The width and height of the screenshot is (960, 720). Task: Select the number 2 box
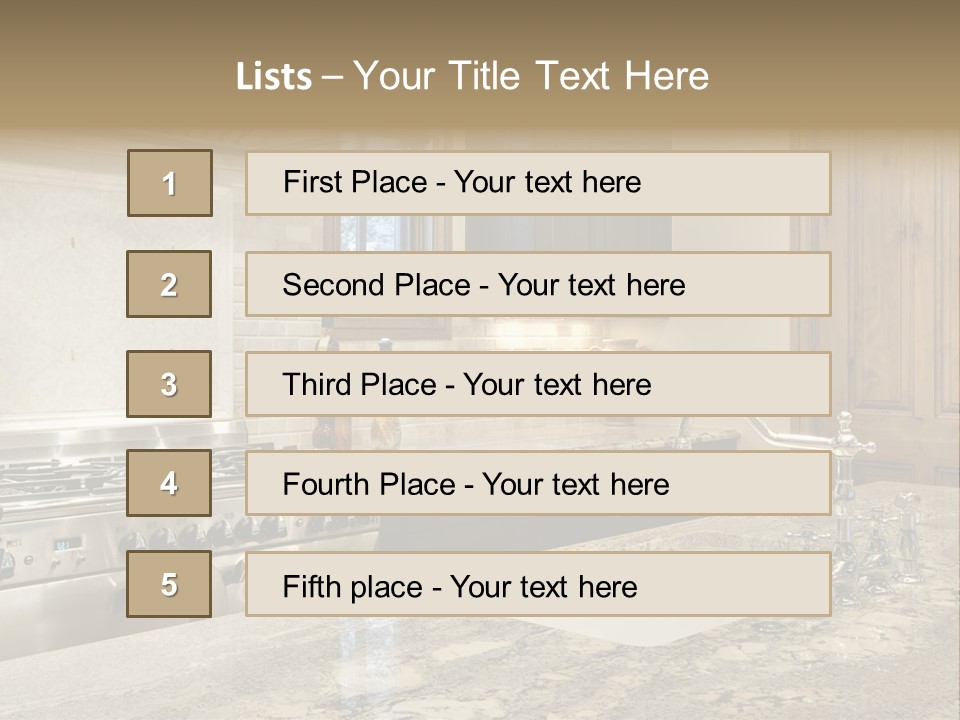coord(169,284)
